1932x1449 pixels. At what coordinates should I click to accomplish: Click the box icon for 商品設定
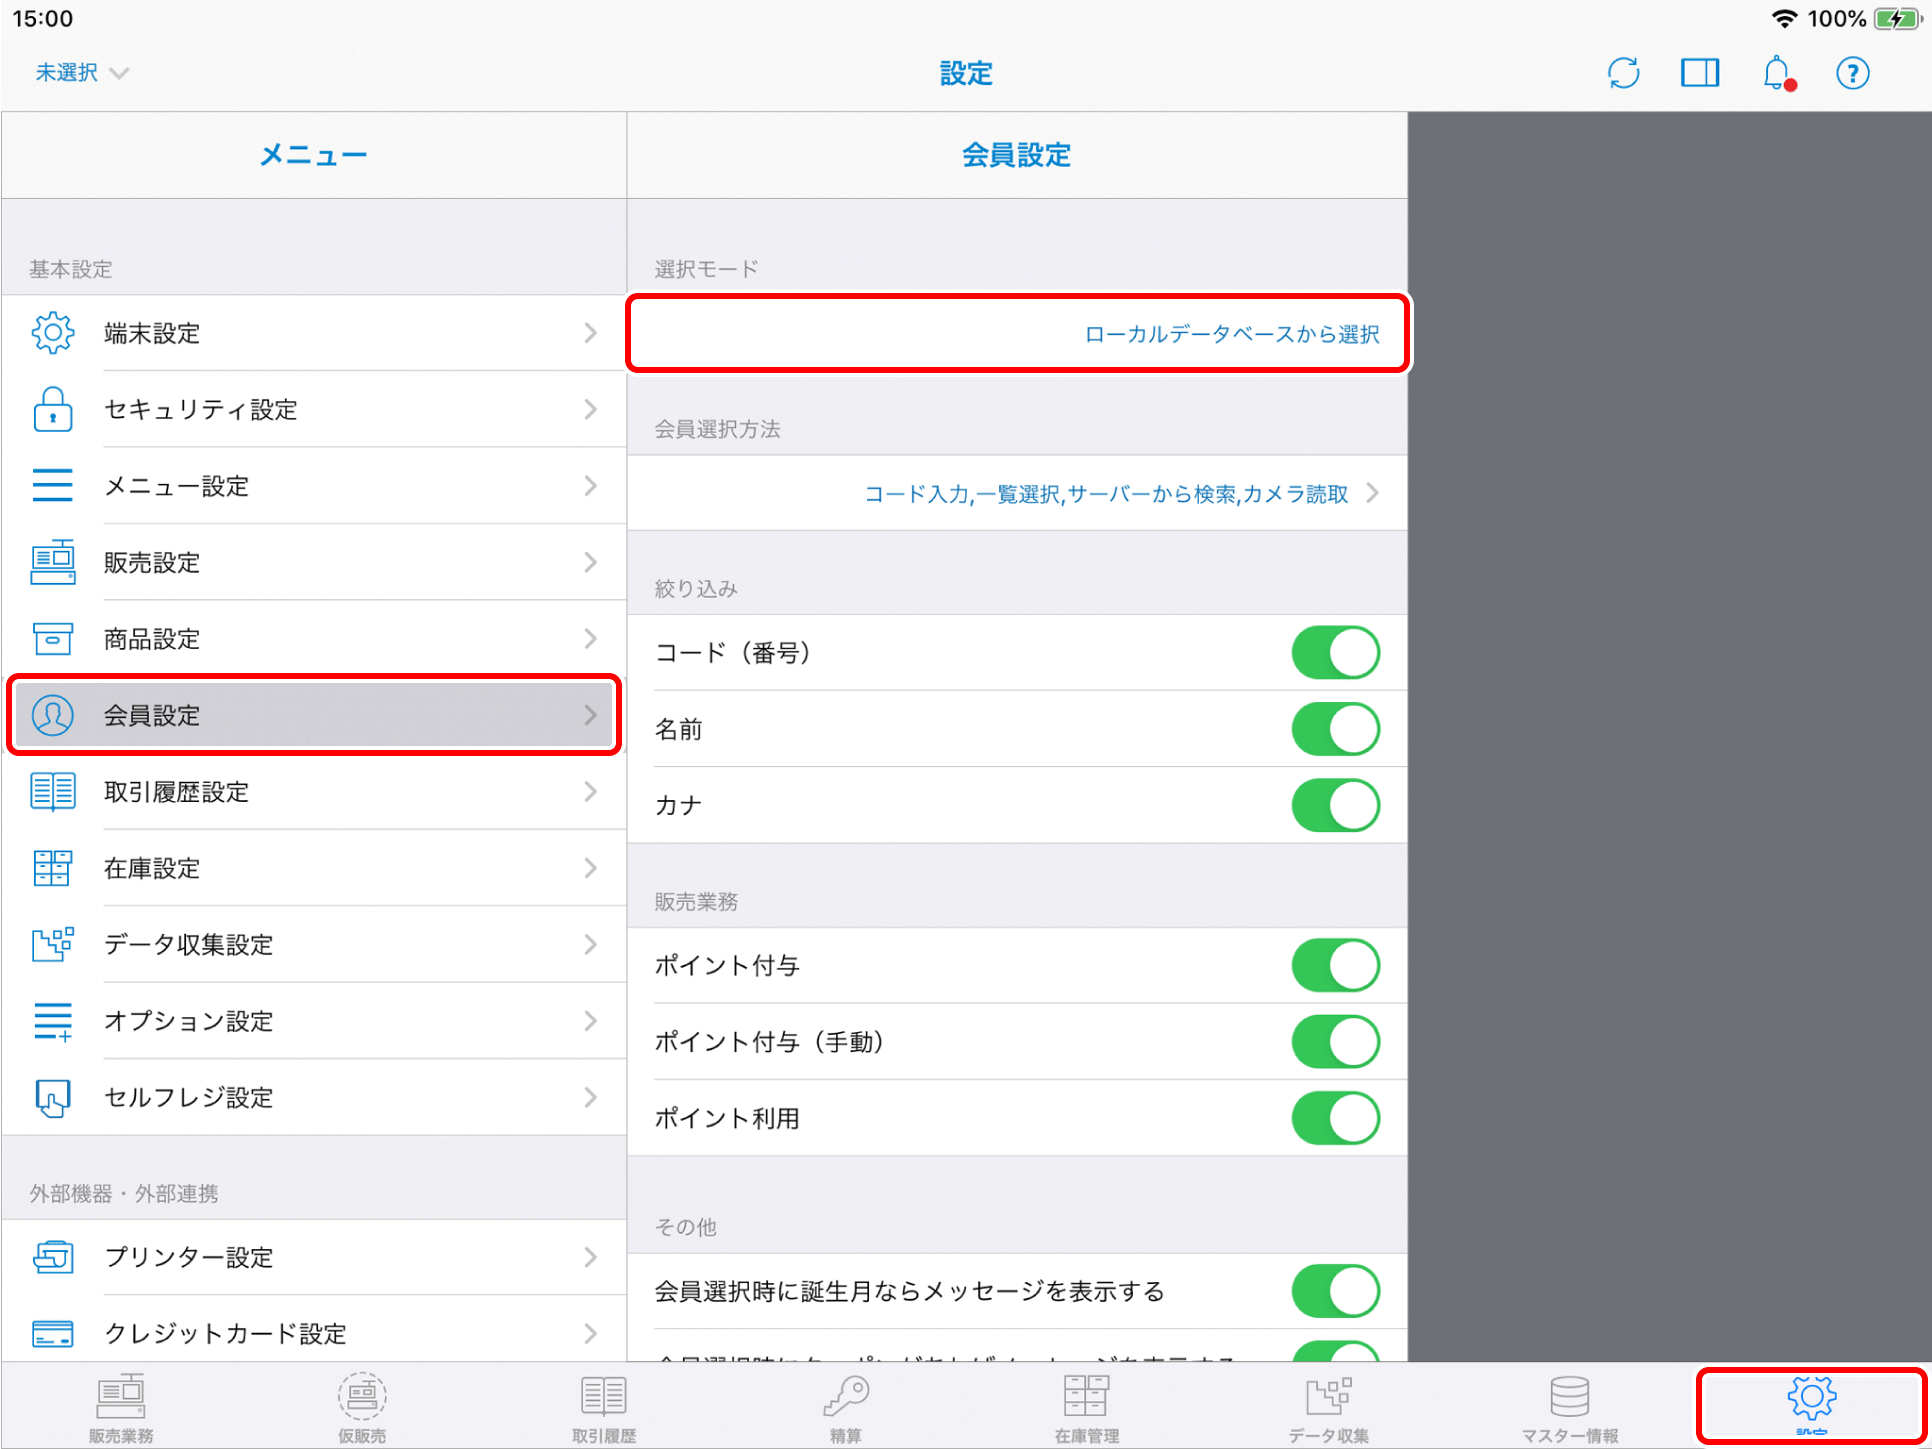pos(53,639)
